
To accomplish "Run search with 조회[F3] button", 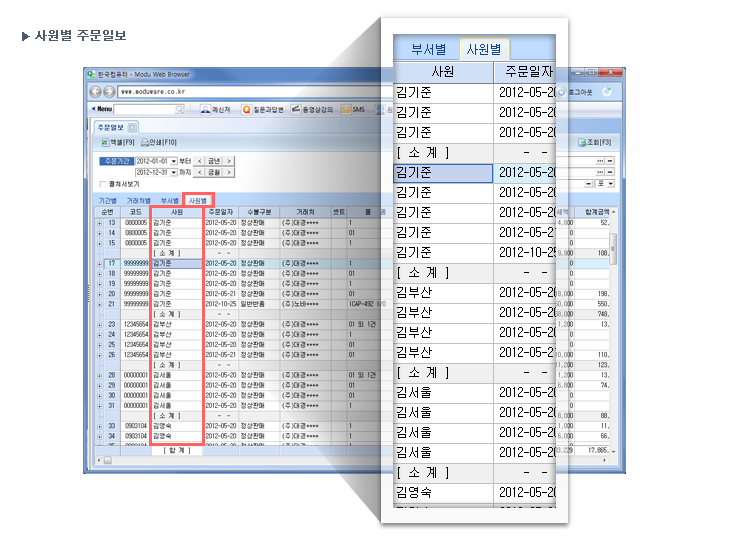I will 594,143.
